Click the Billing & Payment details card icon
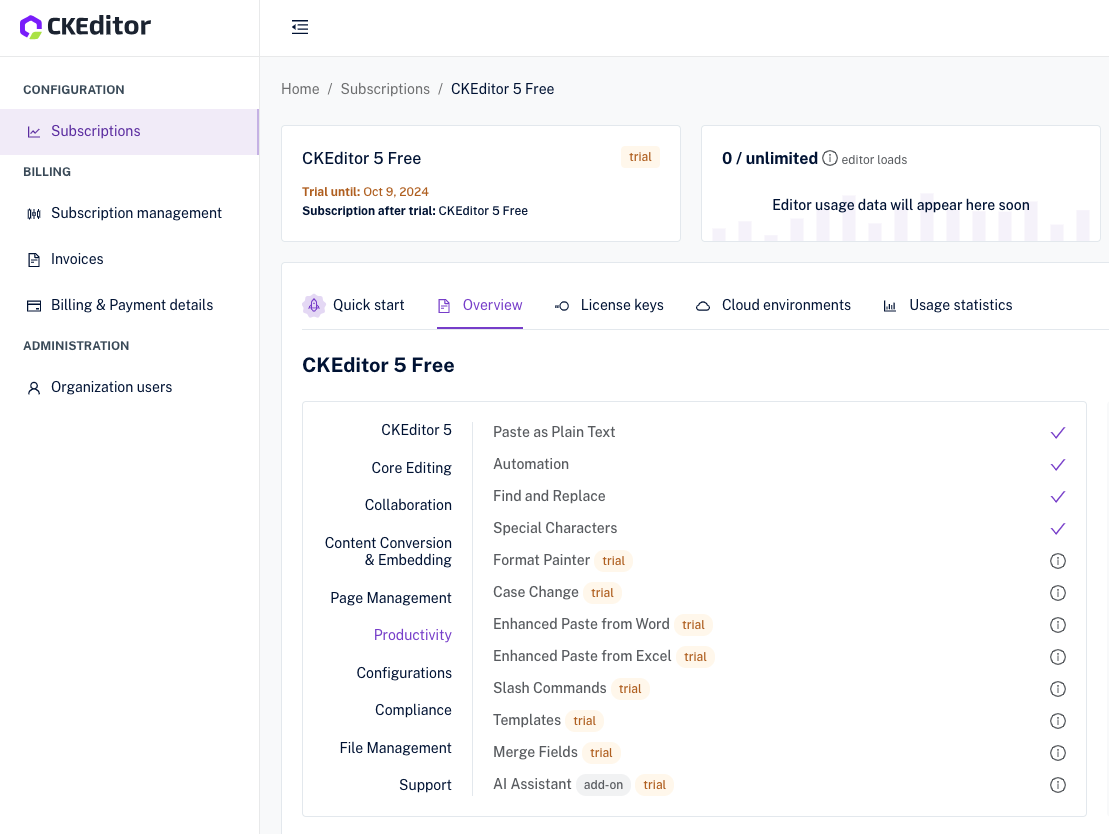Image resolution: width=1109 pixels, height=834 pixels. 34,305
